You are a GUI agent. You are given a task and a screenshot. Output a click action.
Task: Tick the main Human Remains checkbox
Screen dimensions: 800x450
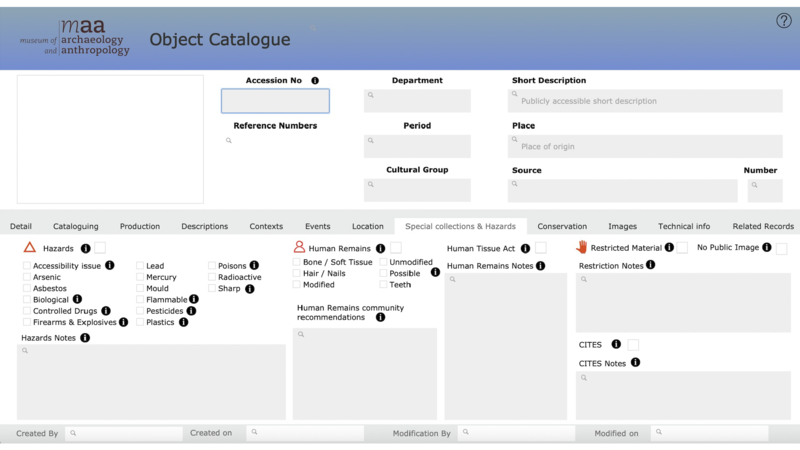[396, 248]
